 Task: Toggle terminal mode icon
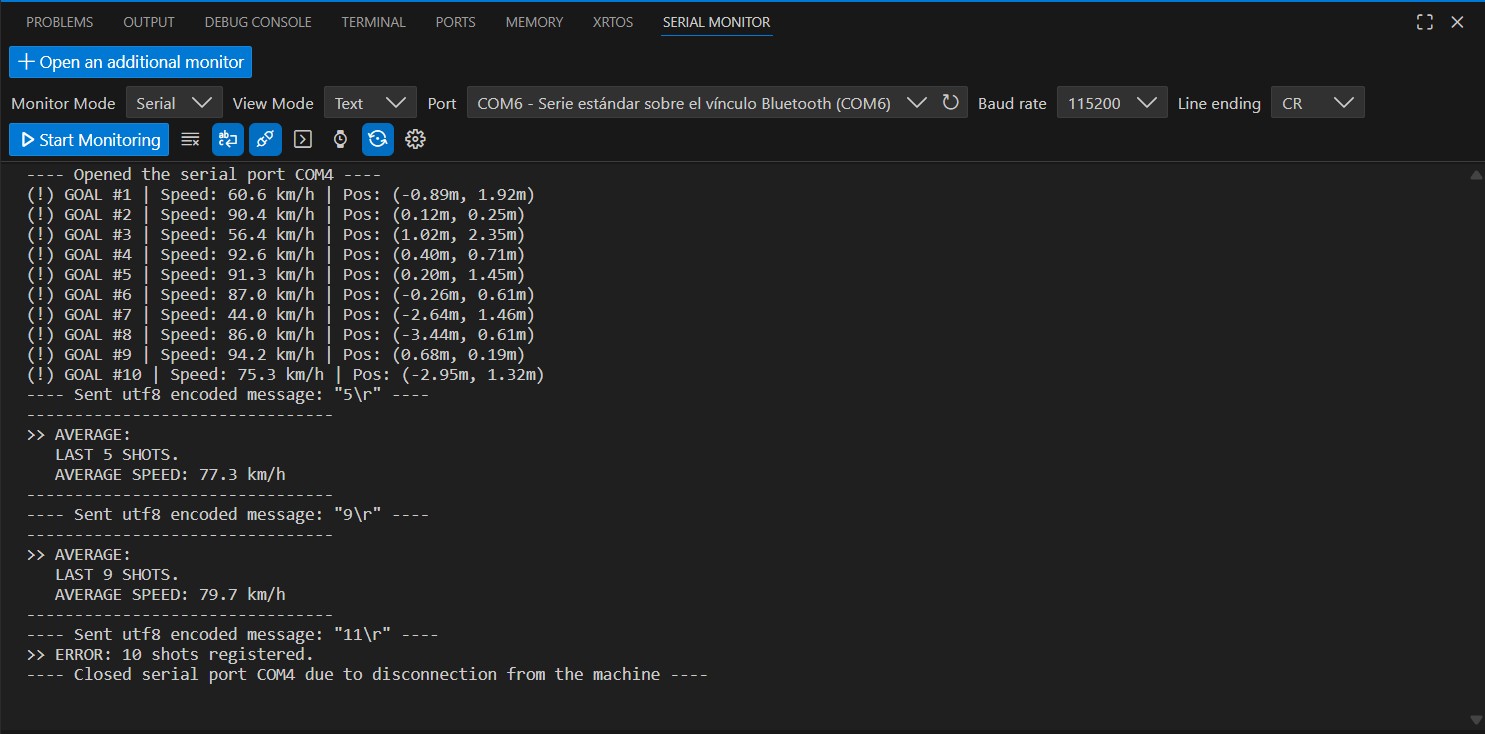(x=303, y=140)
